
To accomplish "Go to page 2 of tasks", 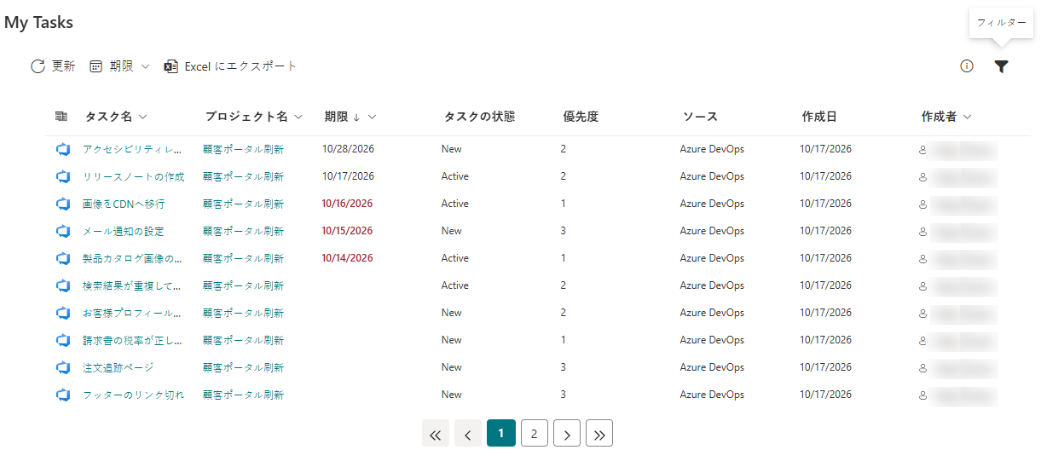I will click(x=534, y=434).
